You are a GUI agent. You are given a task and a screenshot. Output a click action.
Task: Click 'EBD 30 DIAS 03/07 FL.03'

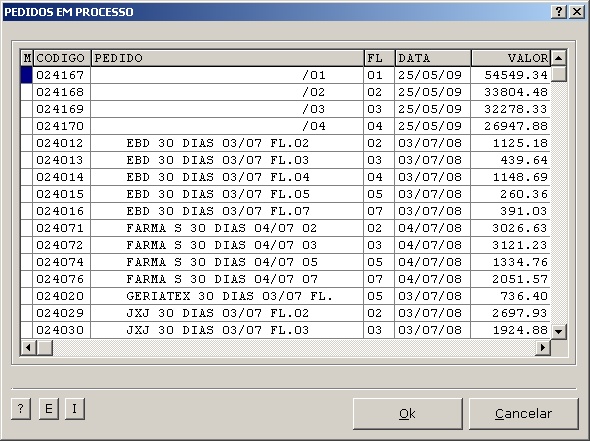coord(217,160)
